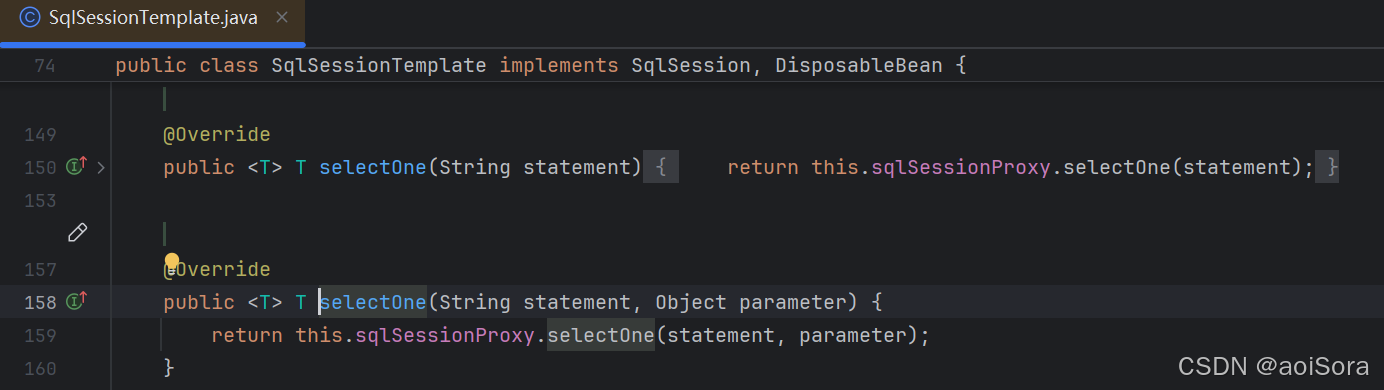
Task: Click the yellow intention bulb on line 157
Action: click(172, 262)
